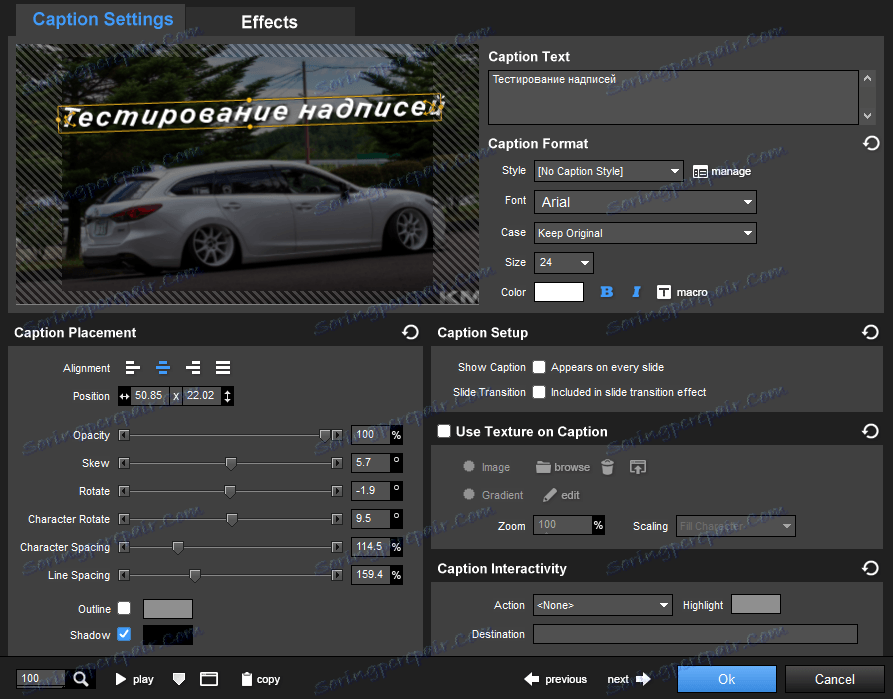Enable Use Texture on Caption
The height and width of the screenshot is (699, 893).
pos(444,431)
